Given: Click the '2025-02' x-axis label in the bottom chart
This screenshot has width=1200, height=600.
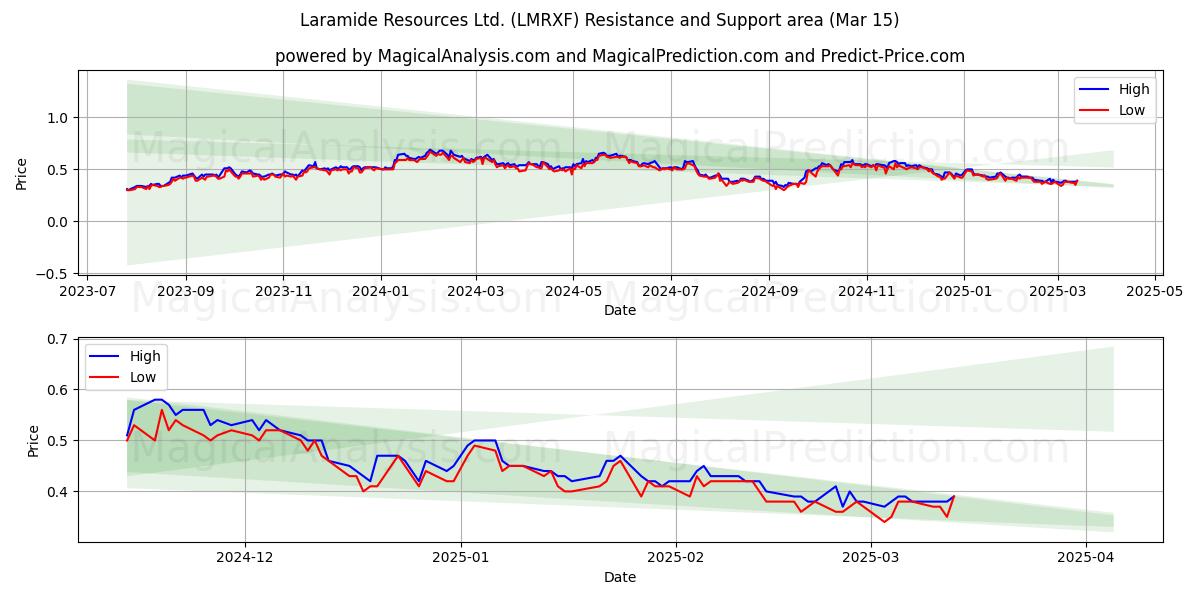Looking at the screenshot, I should click(676, 560).
